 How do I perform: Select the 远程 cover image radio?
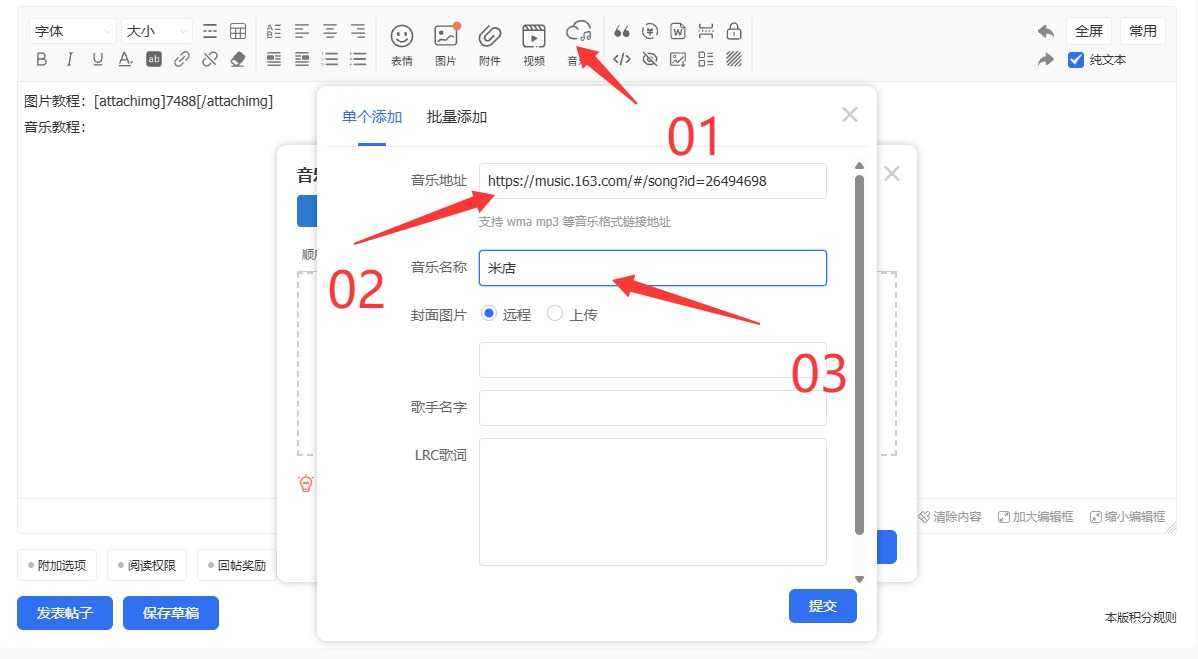[x=489, y=313]
